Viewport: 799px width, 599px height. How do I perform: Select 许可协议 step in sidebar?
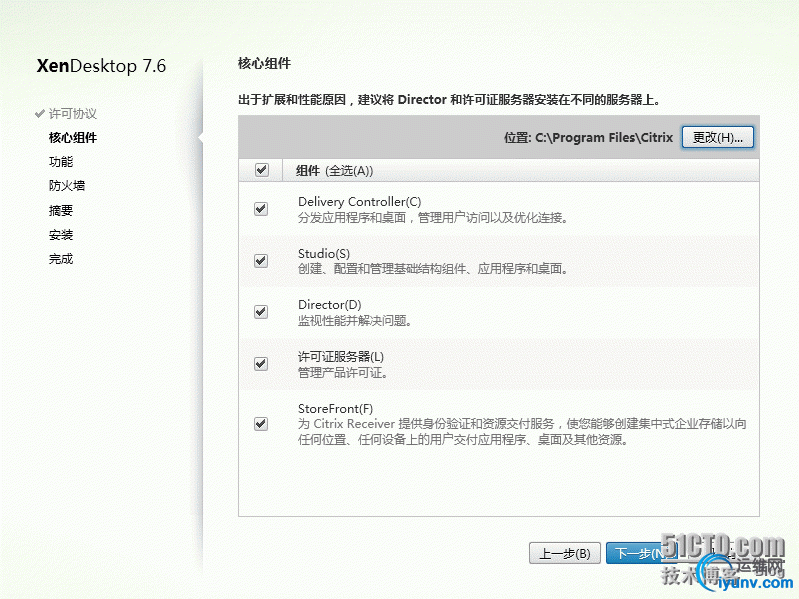(x=73, y=114)
